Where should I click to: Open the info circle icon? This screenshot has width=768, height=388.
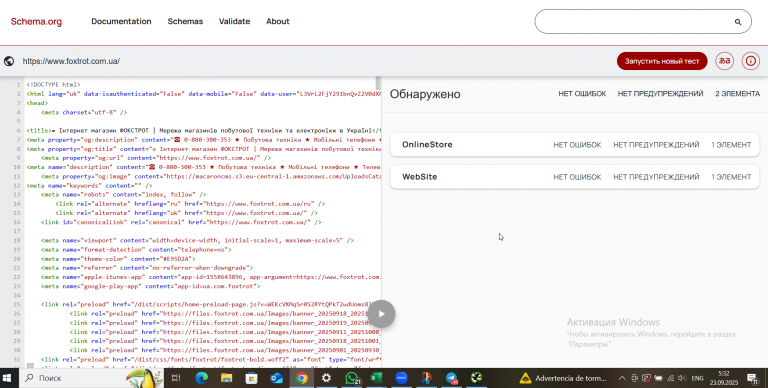click(750, 61)
